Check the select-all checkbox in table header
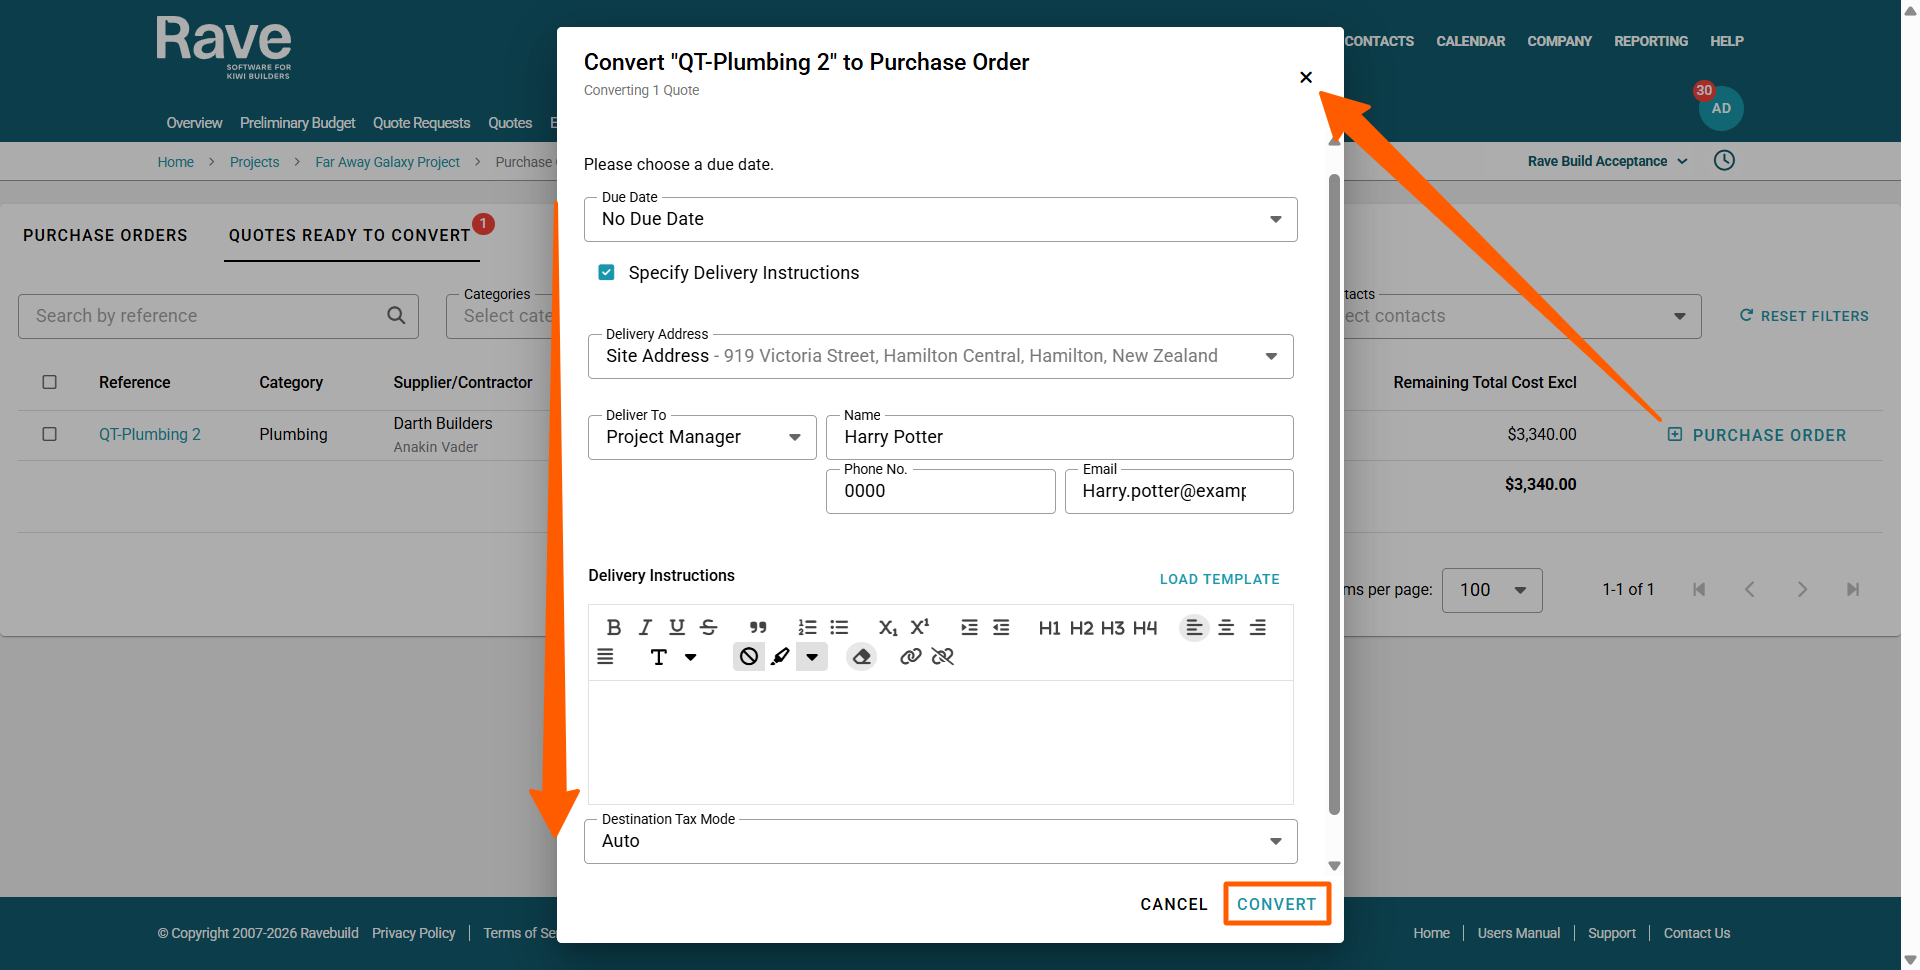This screenshot has height=970, width=1920. pyautogui.click(x=50, y=382)
